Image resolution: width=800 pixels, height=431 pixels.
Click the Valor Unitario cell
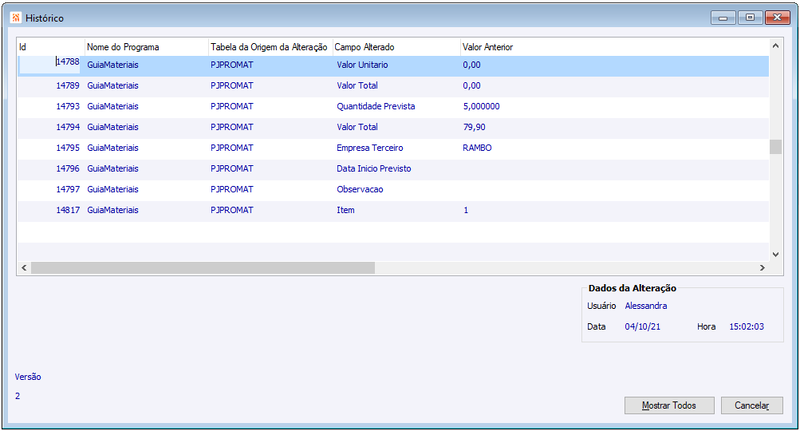coord(362,65)
